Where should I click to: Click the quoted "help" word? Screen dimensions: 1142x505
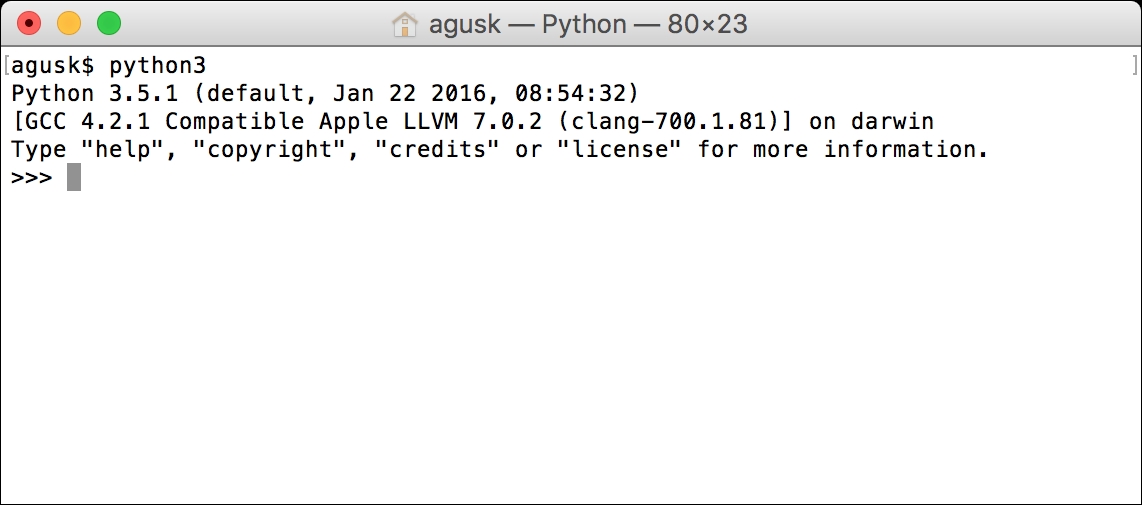(x=122, y=149)
